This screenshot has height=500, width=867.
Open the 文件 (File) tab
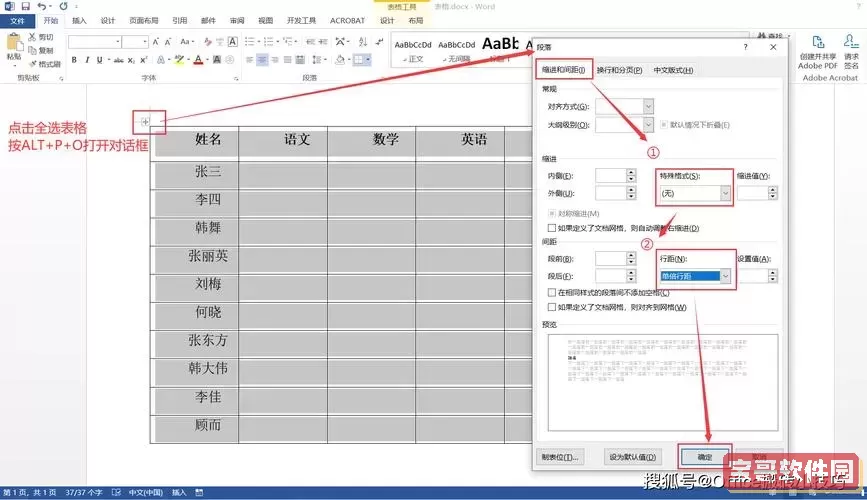point(17,21)
